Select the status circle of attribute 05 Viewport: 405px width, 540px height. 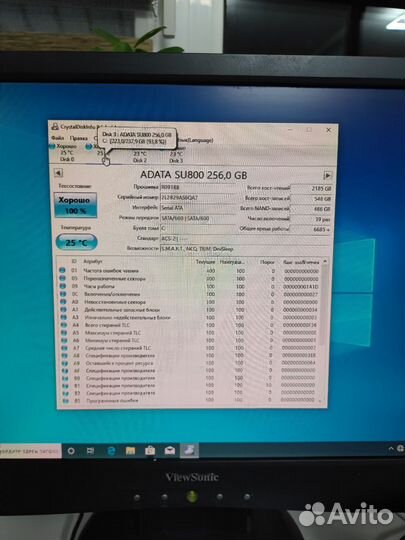pyautogui.click(x=63, y=278)
